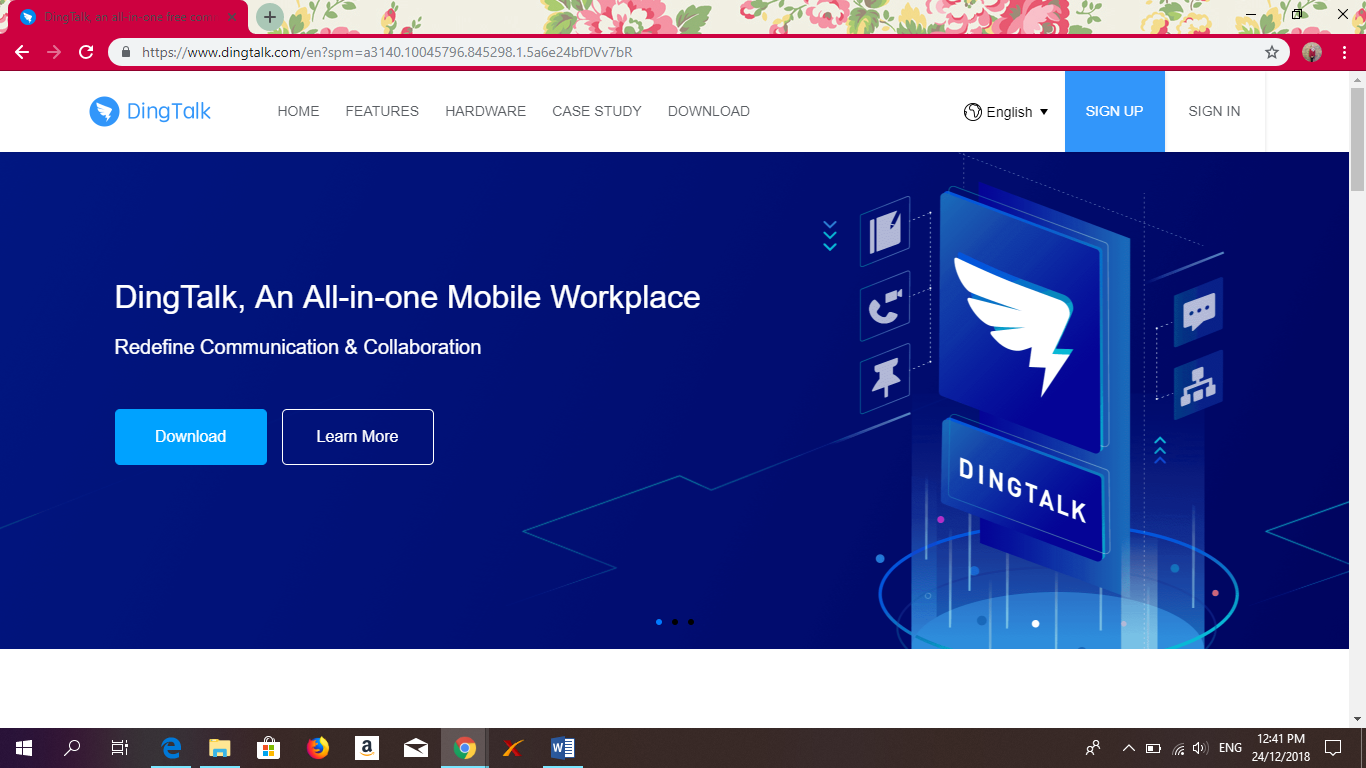Click the browser forward arrow
The width and height of the screenshot is (1366, 768).
pos(54,52)
